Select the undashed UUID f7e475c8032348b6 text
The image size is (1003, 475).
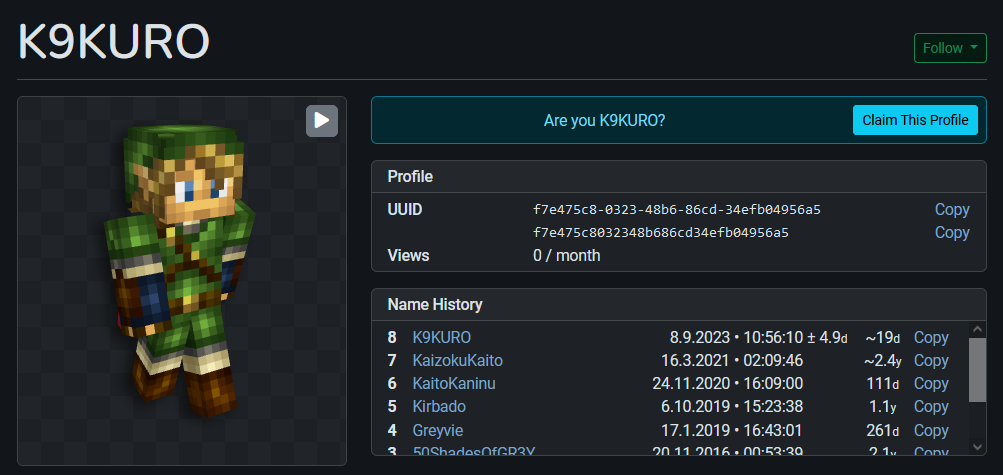pyautogui.click(x=661, y=233)
